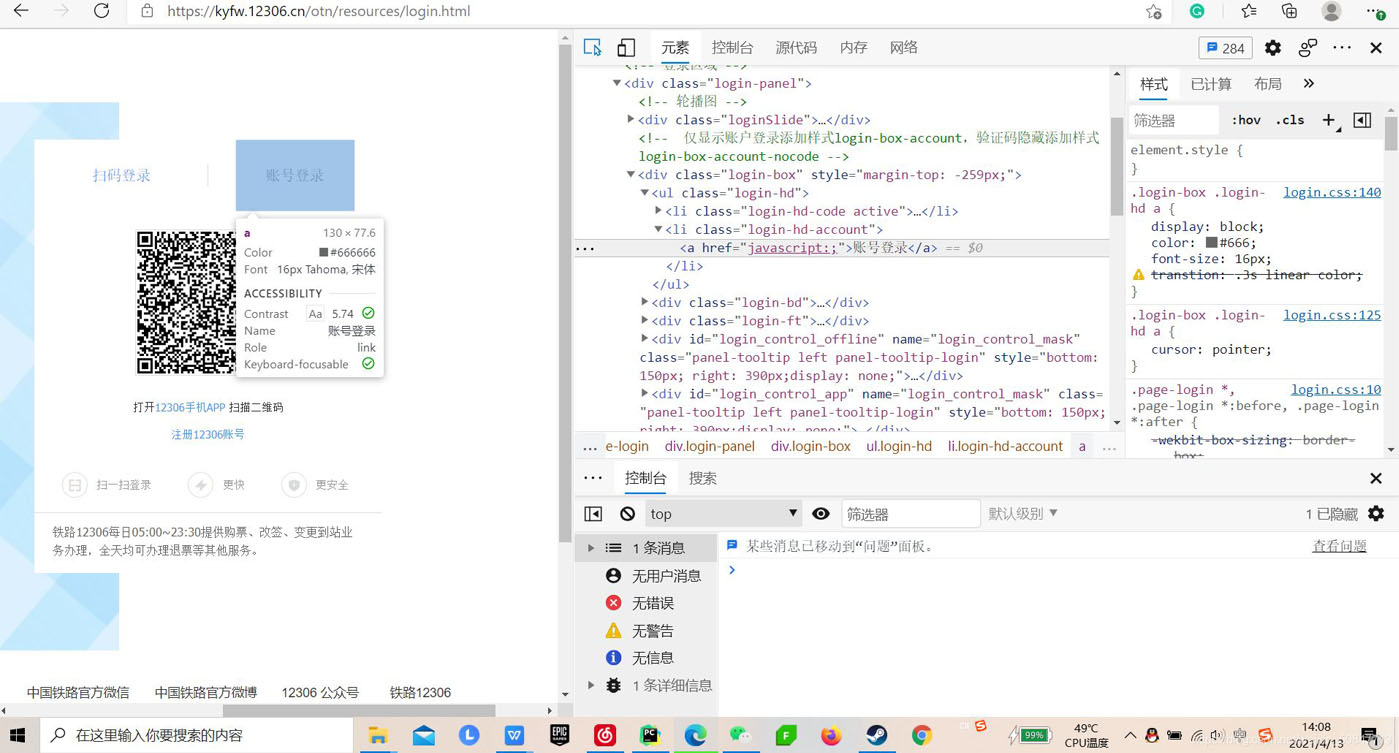Toggle element classes with .cls

tap(1290, 119)
